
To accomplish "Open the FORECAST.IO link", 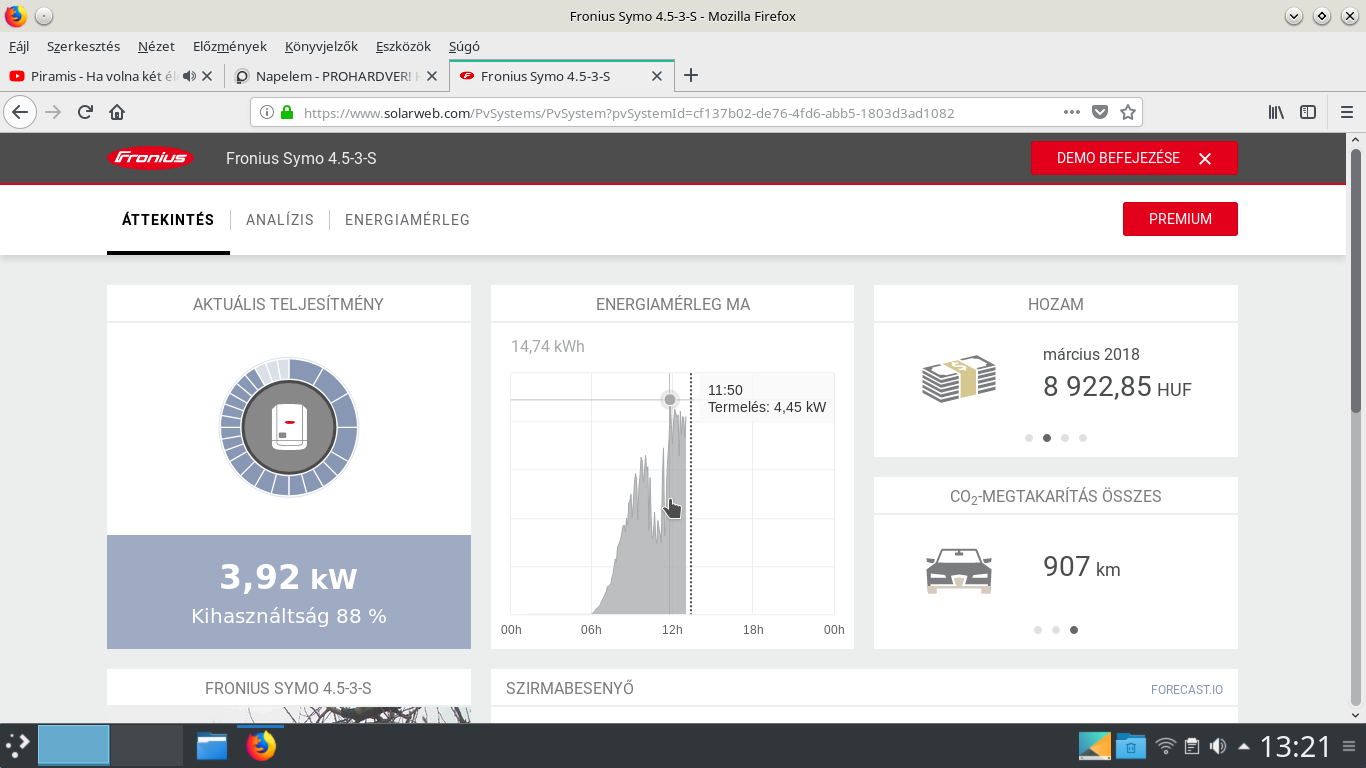I will (x=1187, y=690).
